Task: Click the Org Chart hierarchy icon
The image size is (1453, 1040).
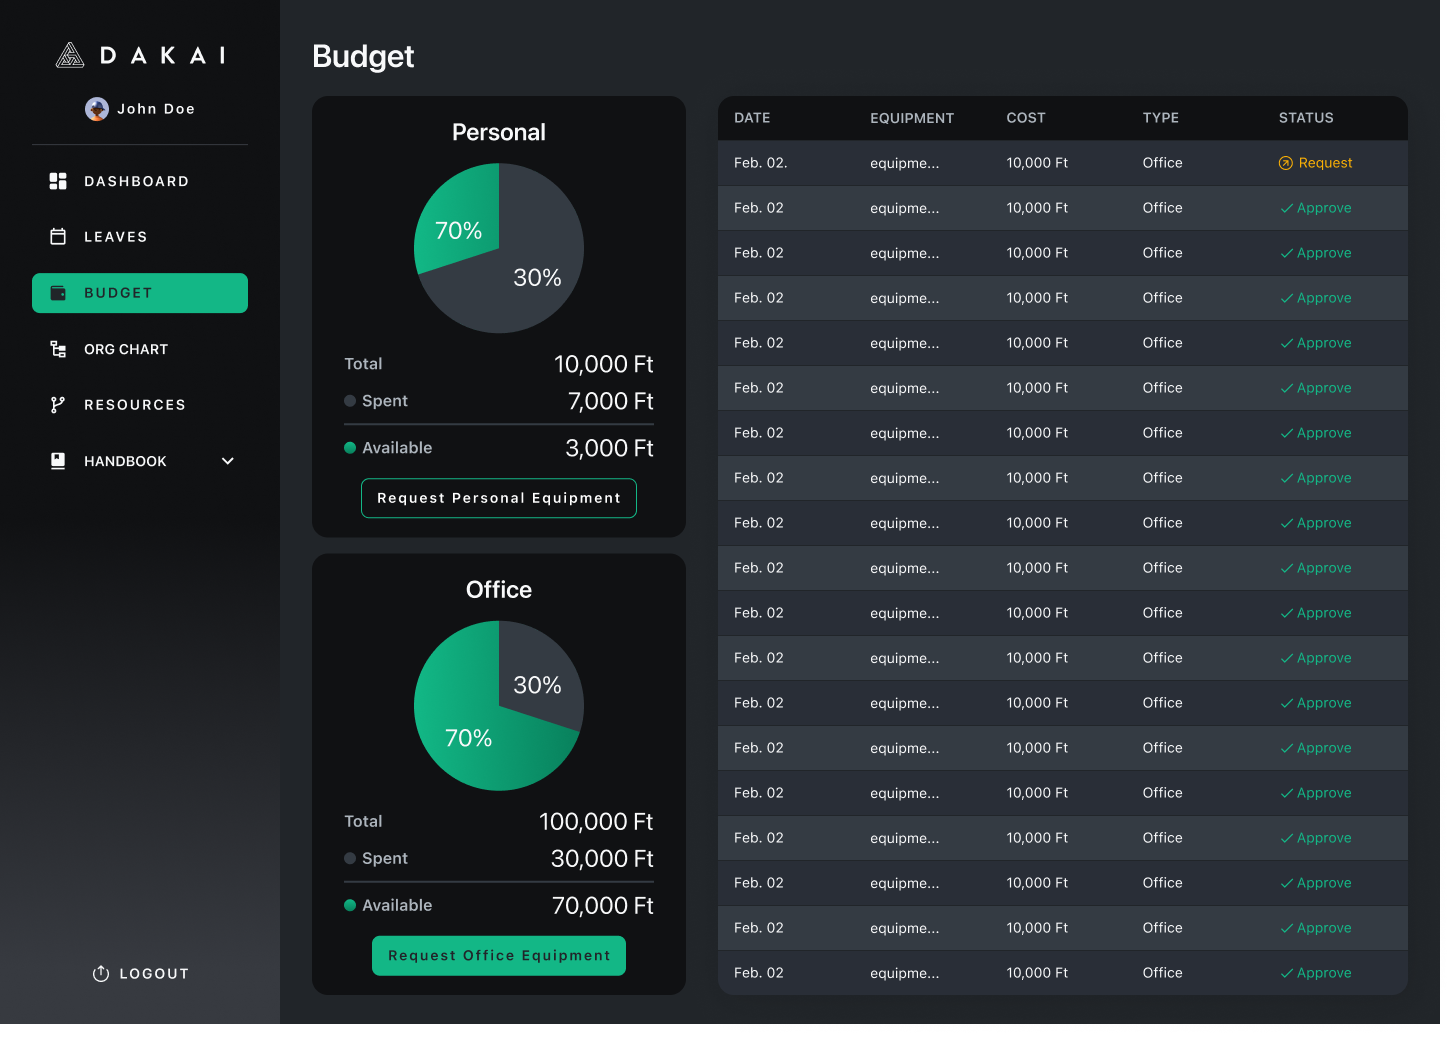Action: (x=58, y=349)
